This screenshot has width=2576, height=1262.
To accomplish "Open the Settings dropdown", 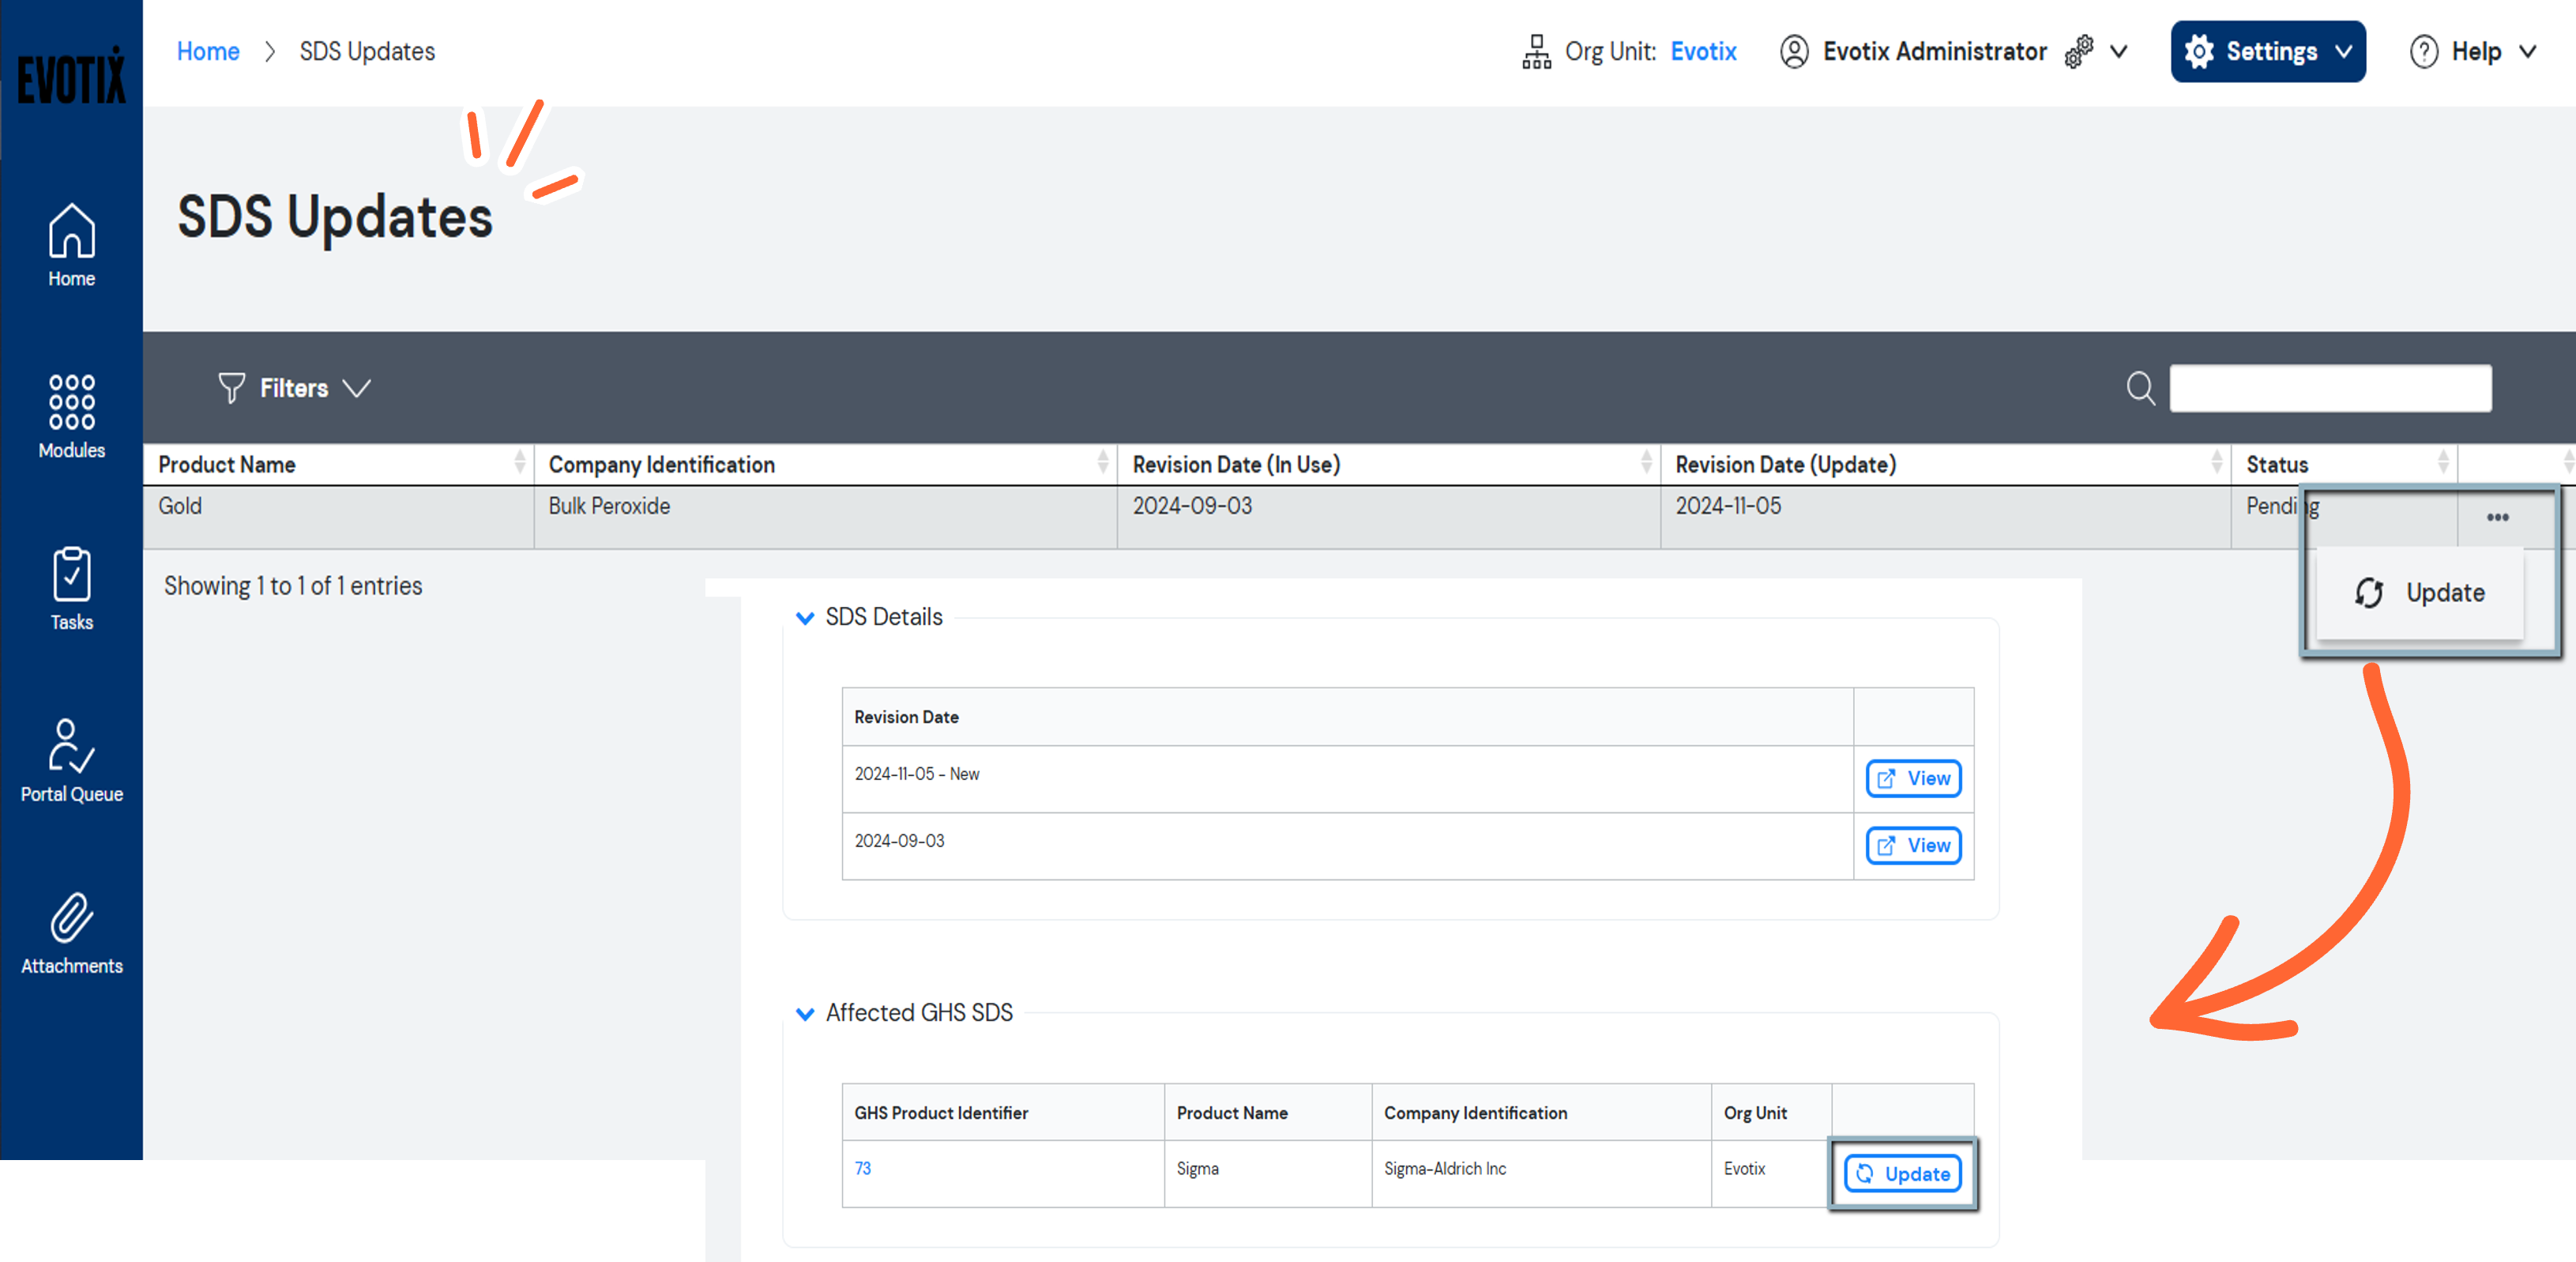I will pyautogui.click(x=2267, y=51).
